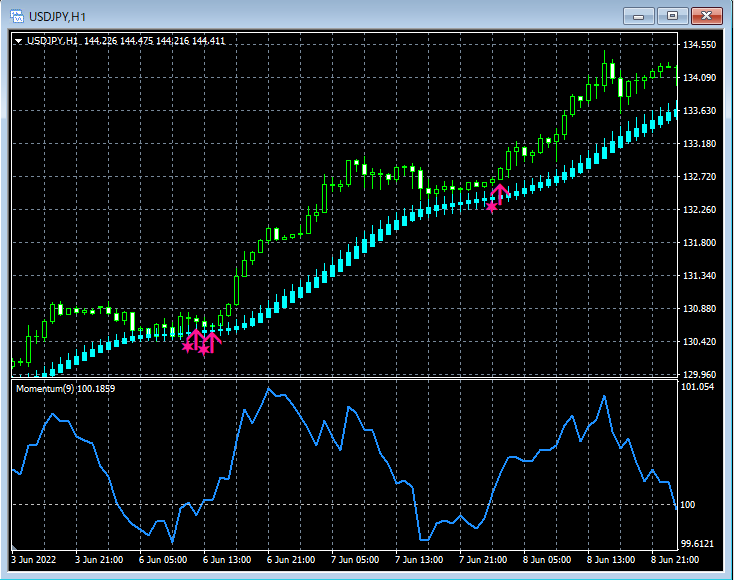The height and width of the screenshot is (580, 735).
Task: Click the 130.420 price level label
Action: tap(699, 341)
